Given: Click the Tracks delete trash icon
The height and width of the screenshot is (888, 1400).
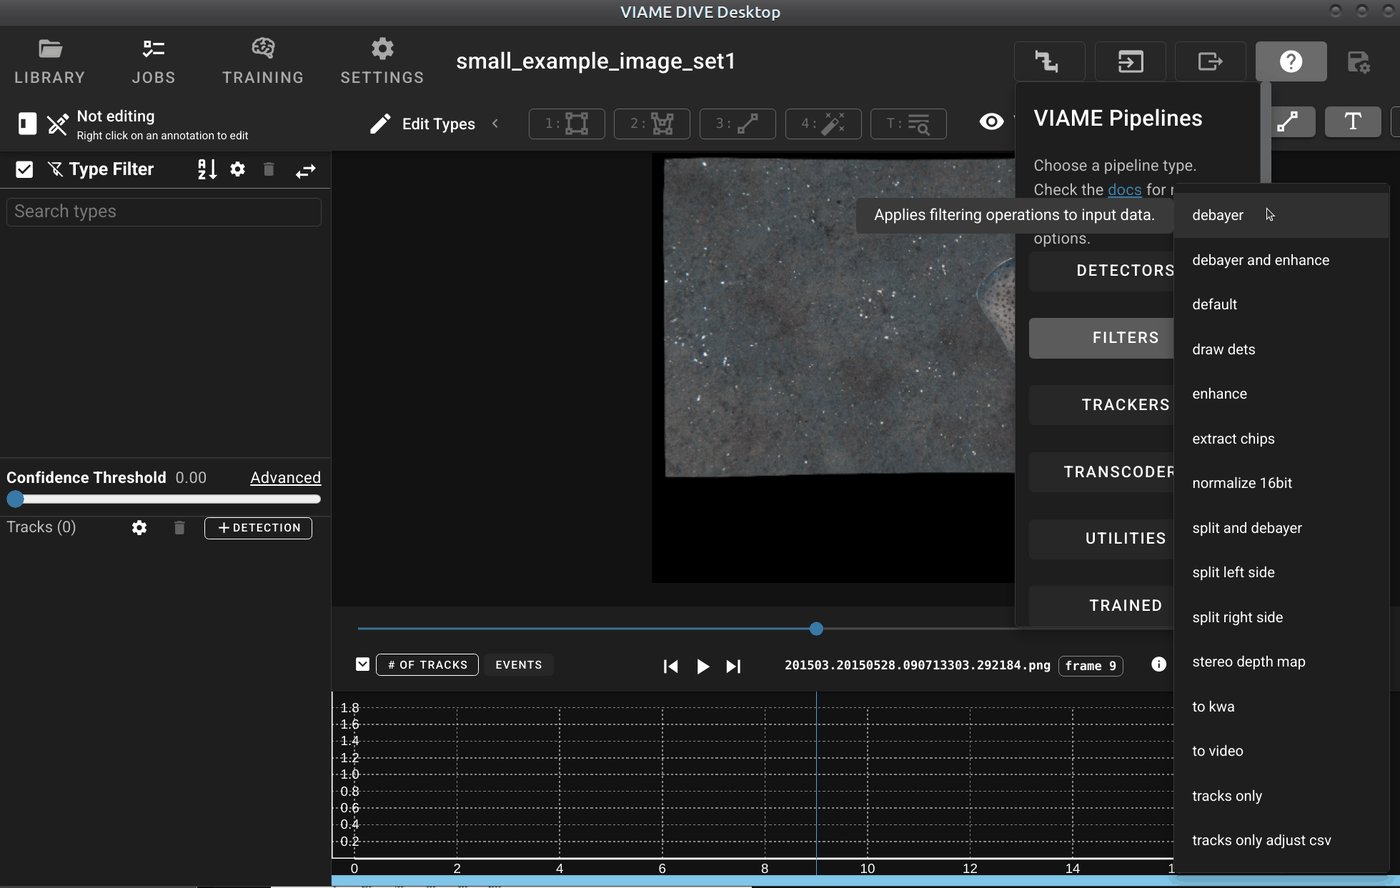Looking at the screenshot, I should (179, 527).
